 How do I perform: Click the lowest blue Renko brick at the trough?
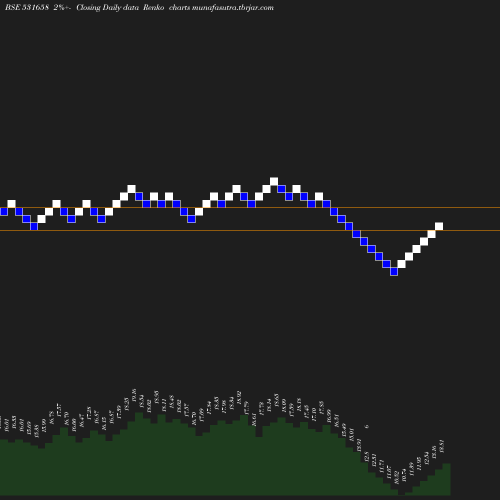(394, 272)
